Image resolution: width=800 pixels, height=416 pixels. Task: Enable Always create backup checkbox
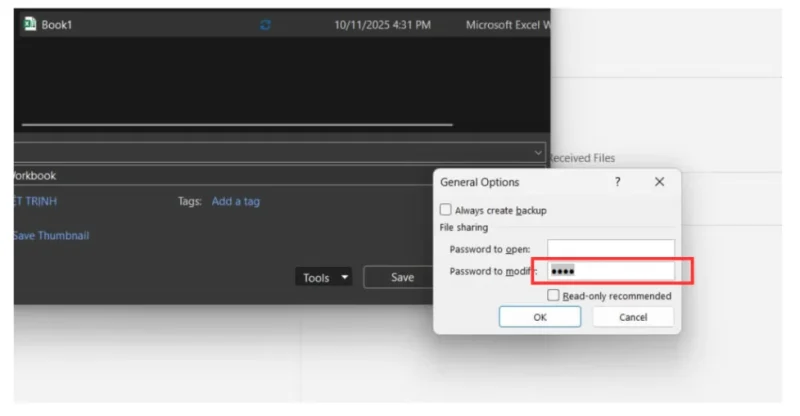(446, 211)
